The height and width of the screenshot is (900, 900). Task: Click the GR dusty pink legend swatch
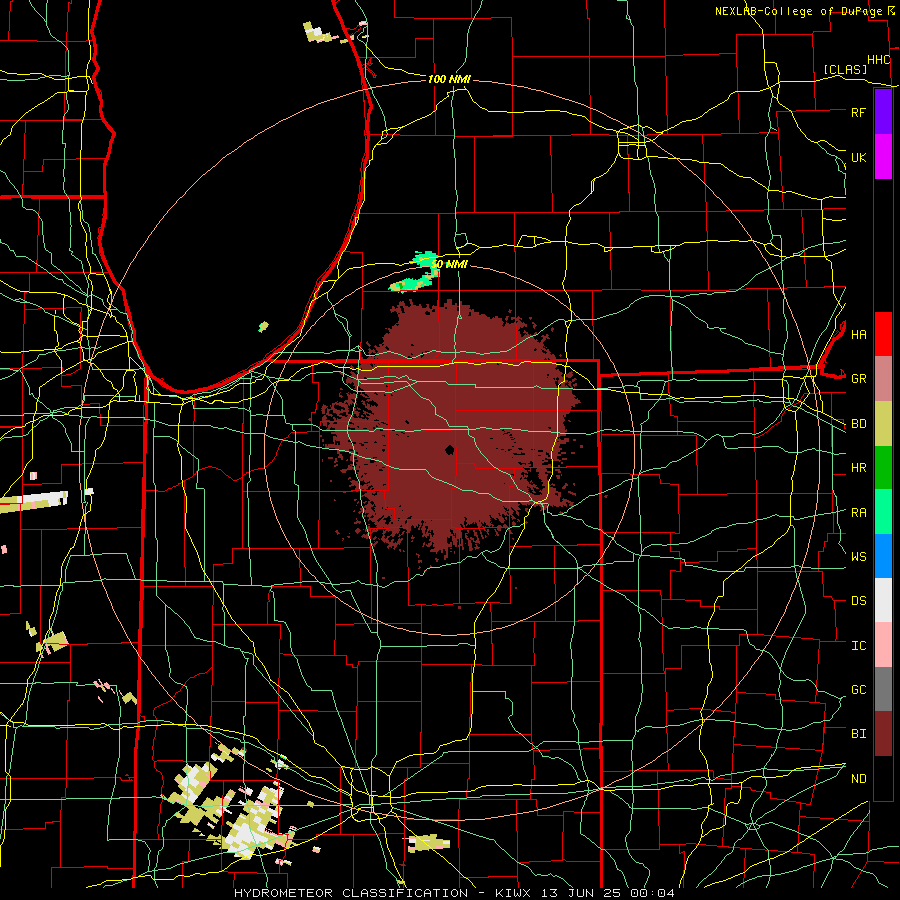point(883,379)
